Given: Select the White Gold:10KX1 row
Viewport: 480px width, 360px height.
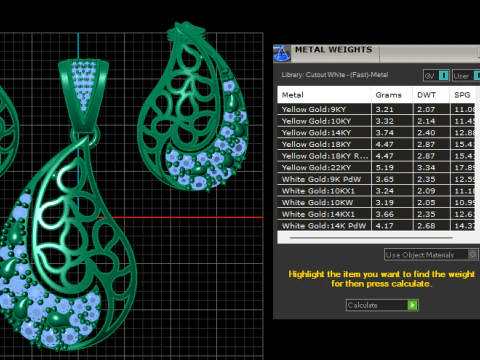Looking at the screenshot, I should coord(376,191).
